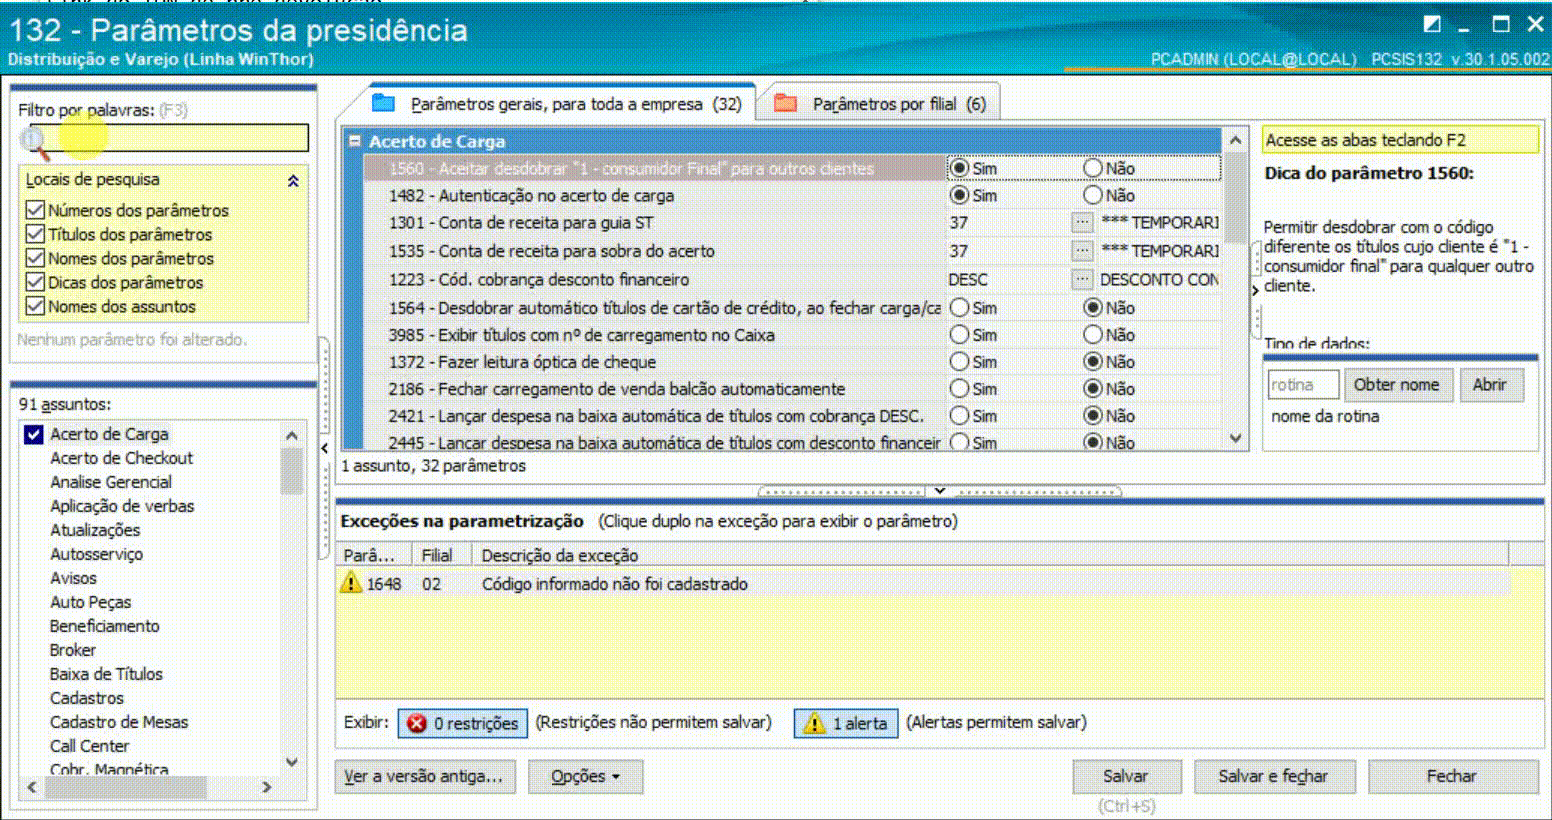Screen dimensions: 1552x820
Task: Open the Opções dropdown menu
Action: point(585,776)
